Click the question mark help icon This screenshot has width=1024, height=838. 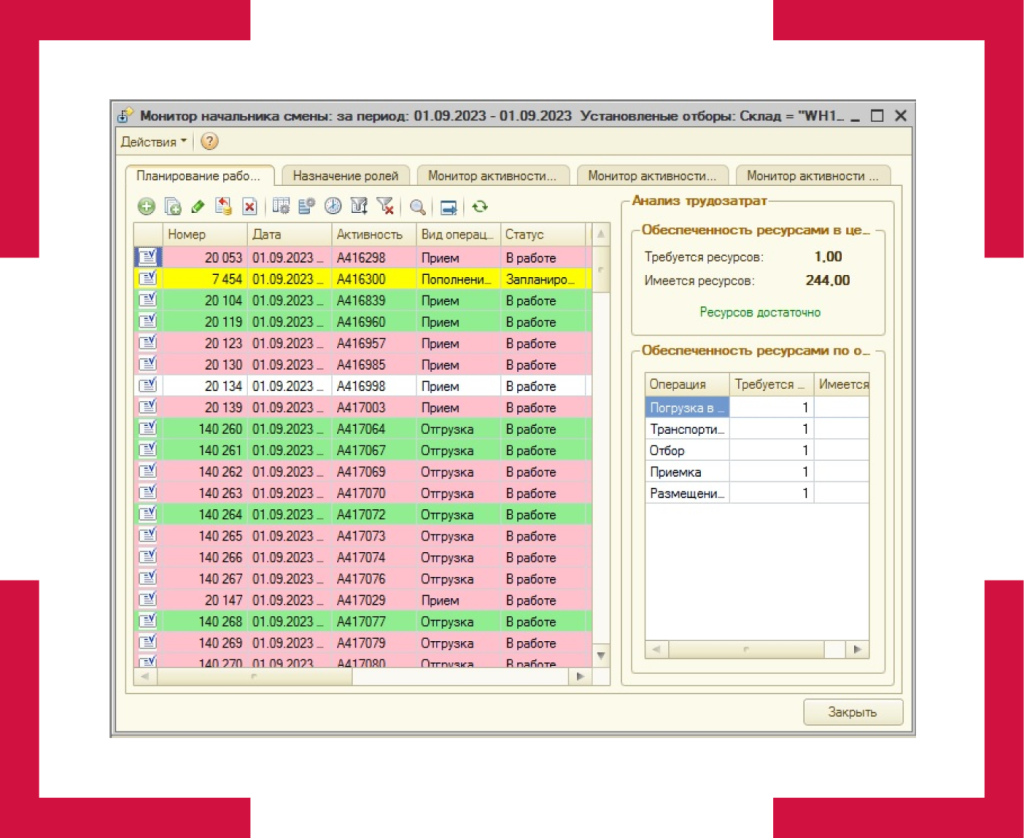(209, 142)
